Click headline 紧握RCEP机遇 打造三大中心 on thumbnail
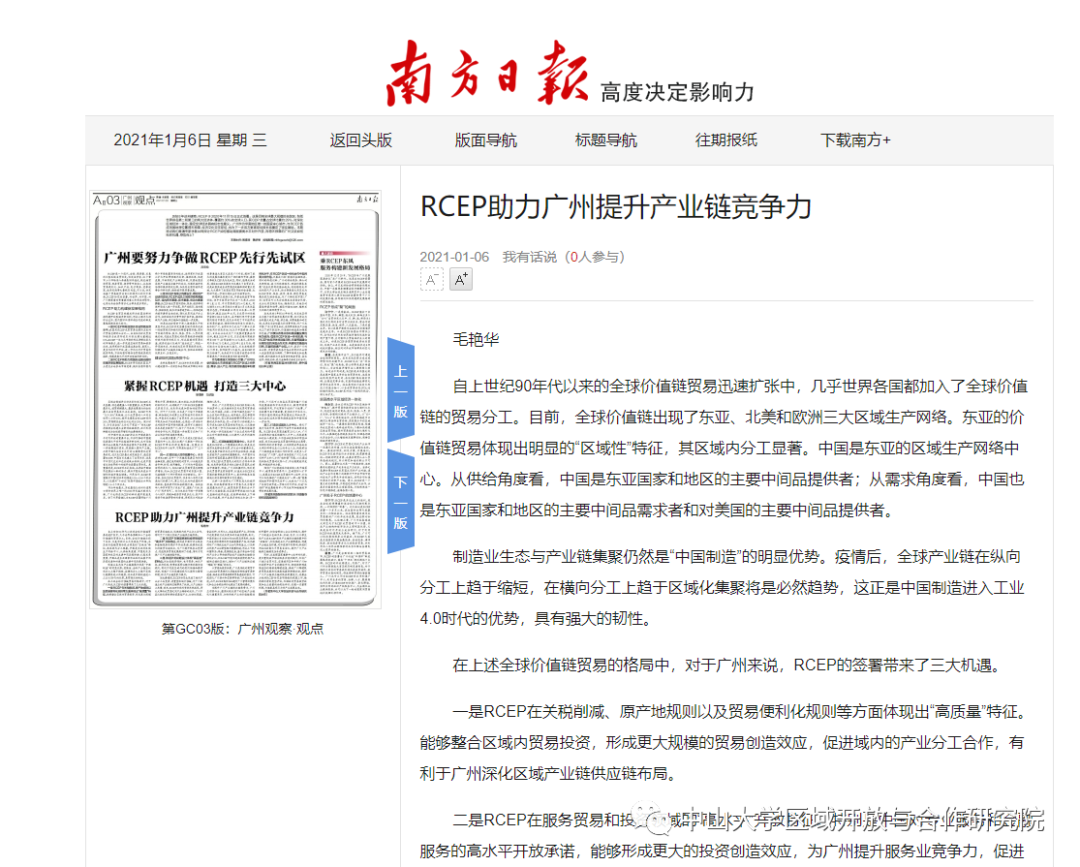 [x=205, y=386]
